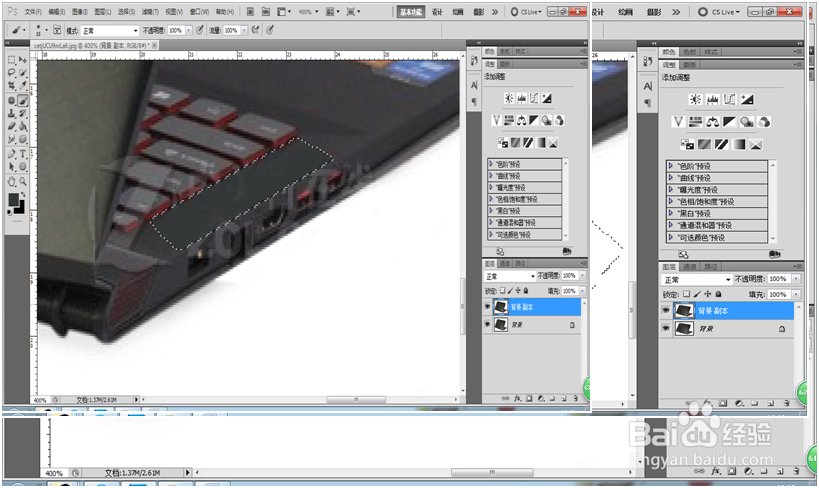Select the Quick Selection tool
The width and height of the screenshot is (819, 488).
click(23, 73)
